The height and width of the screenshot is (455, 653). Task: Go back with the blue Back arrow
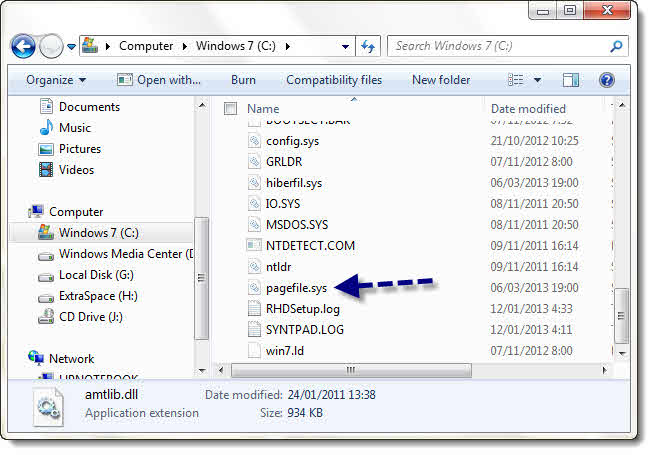(x=23, y=46)
